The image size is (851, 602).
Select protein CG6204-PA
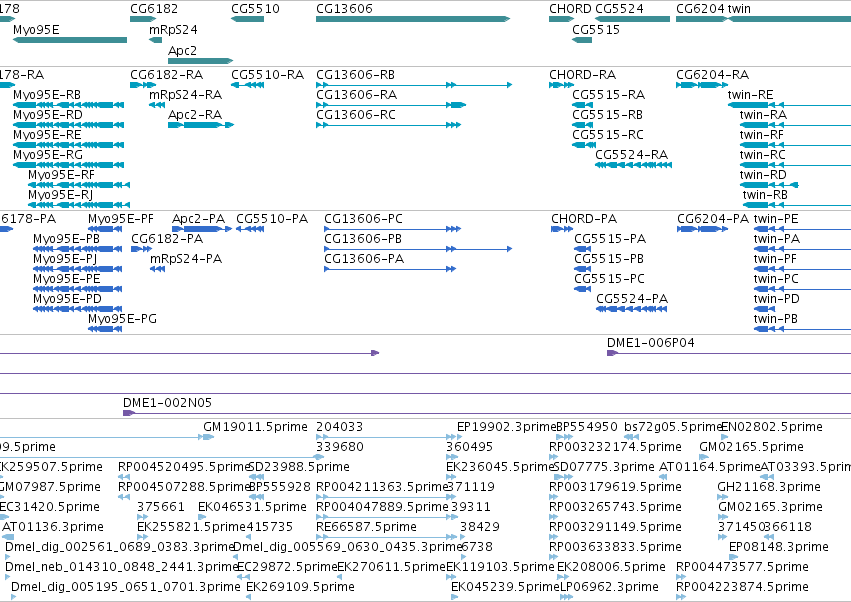(x=713, y=219)
